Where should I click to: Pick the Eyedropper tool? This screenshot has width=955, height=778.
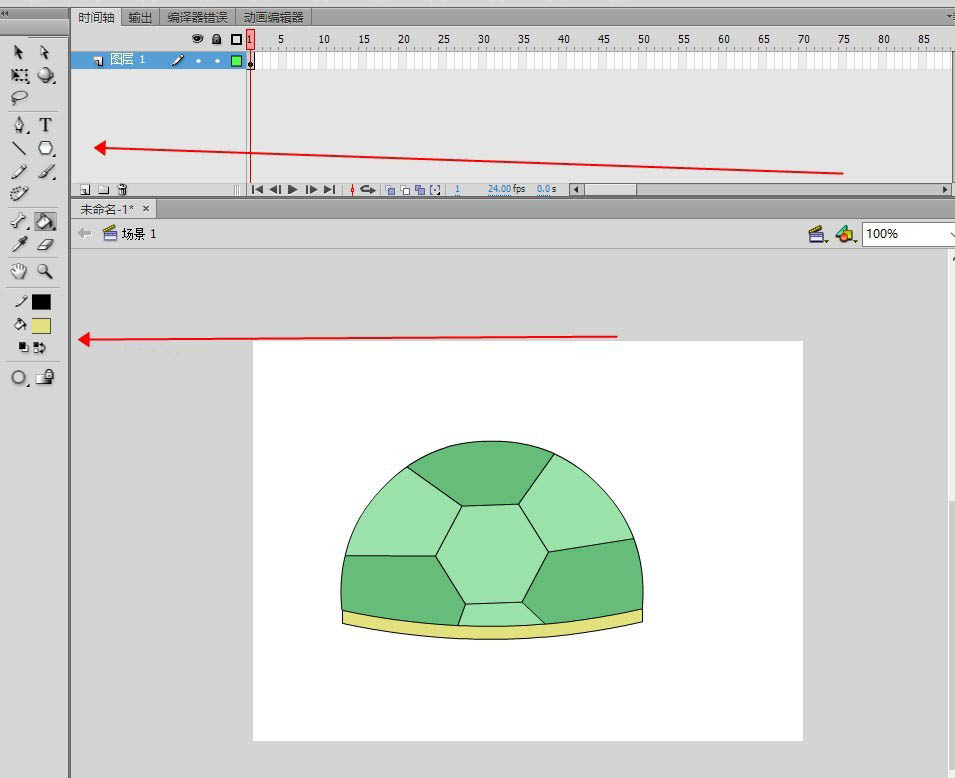(x=19, y=244)
